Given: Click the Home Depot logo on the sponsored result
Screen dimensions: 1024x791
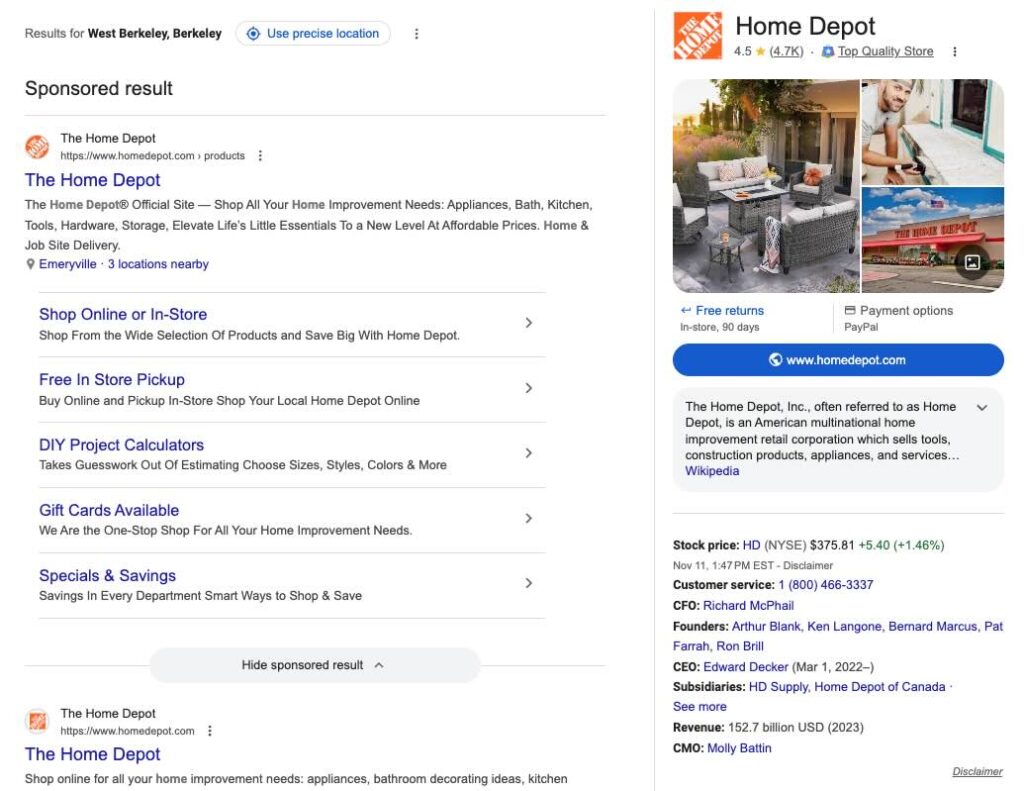Looking at the screenshot, I should click(38, 146).
